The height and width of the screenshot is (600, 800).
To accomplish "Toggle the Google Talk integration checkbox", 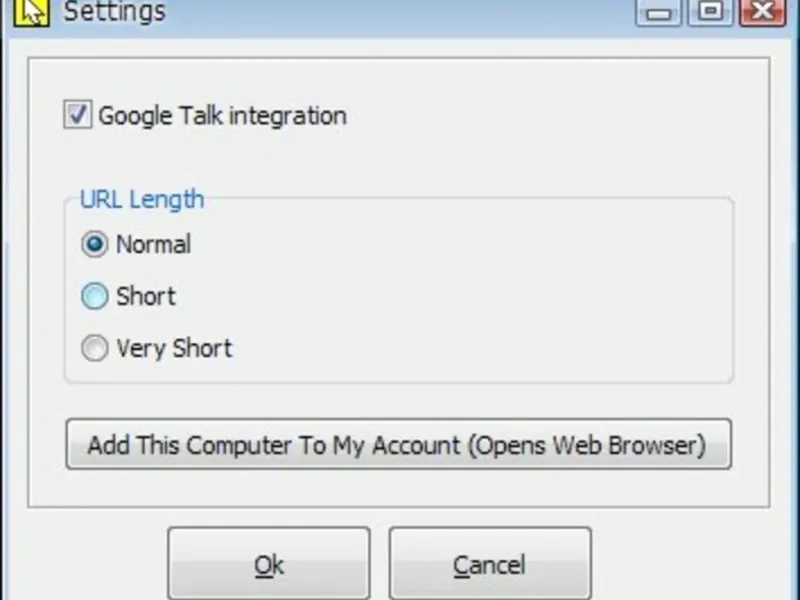I will [x=77, y=115].
